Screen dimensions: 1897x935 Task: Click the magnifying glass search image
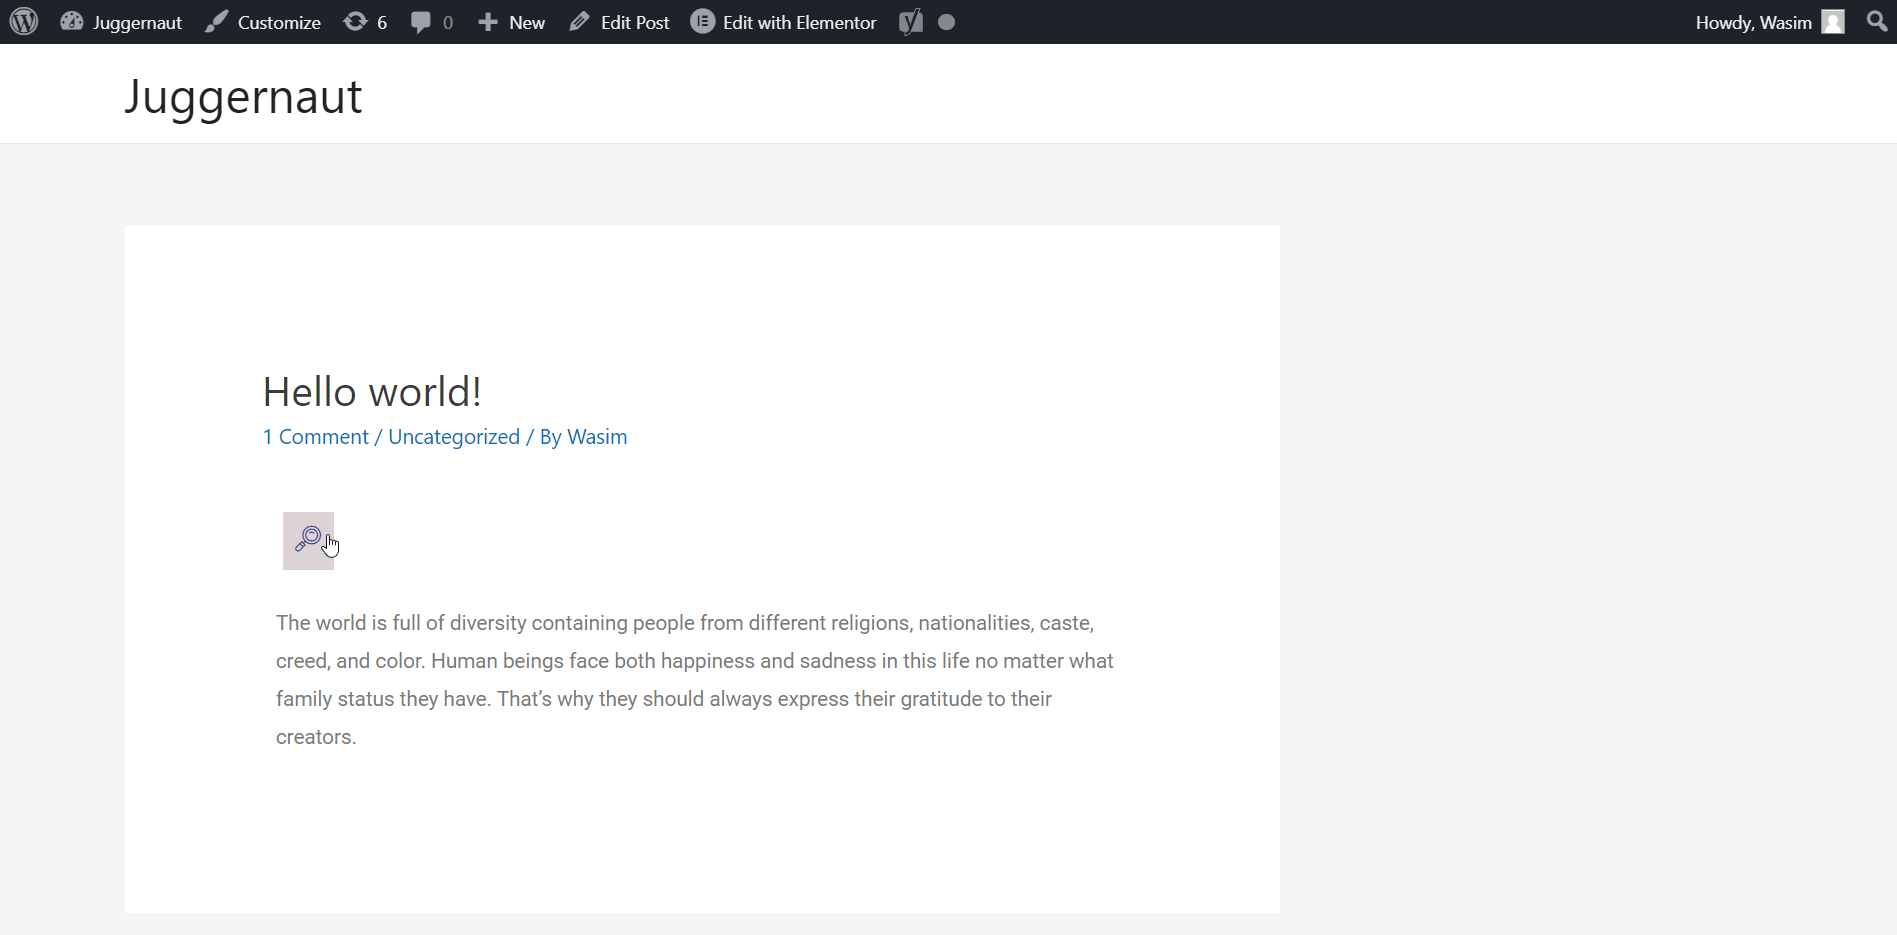pyautogui.click(x=308, y=541)
